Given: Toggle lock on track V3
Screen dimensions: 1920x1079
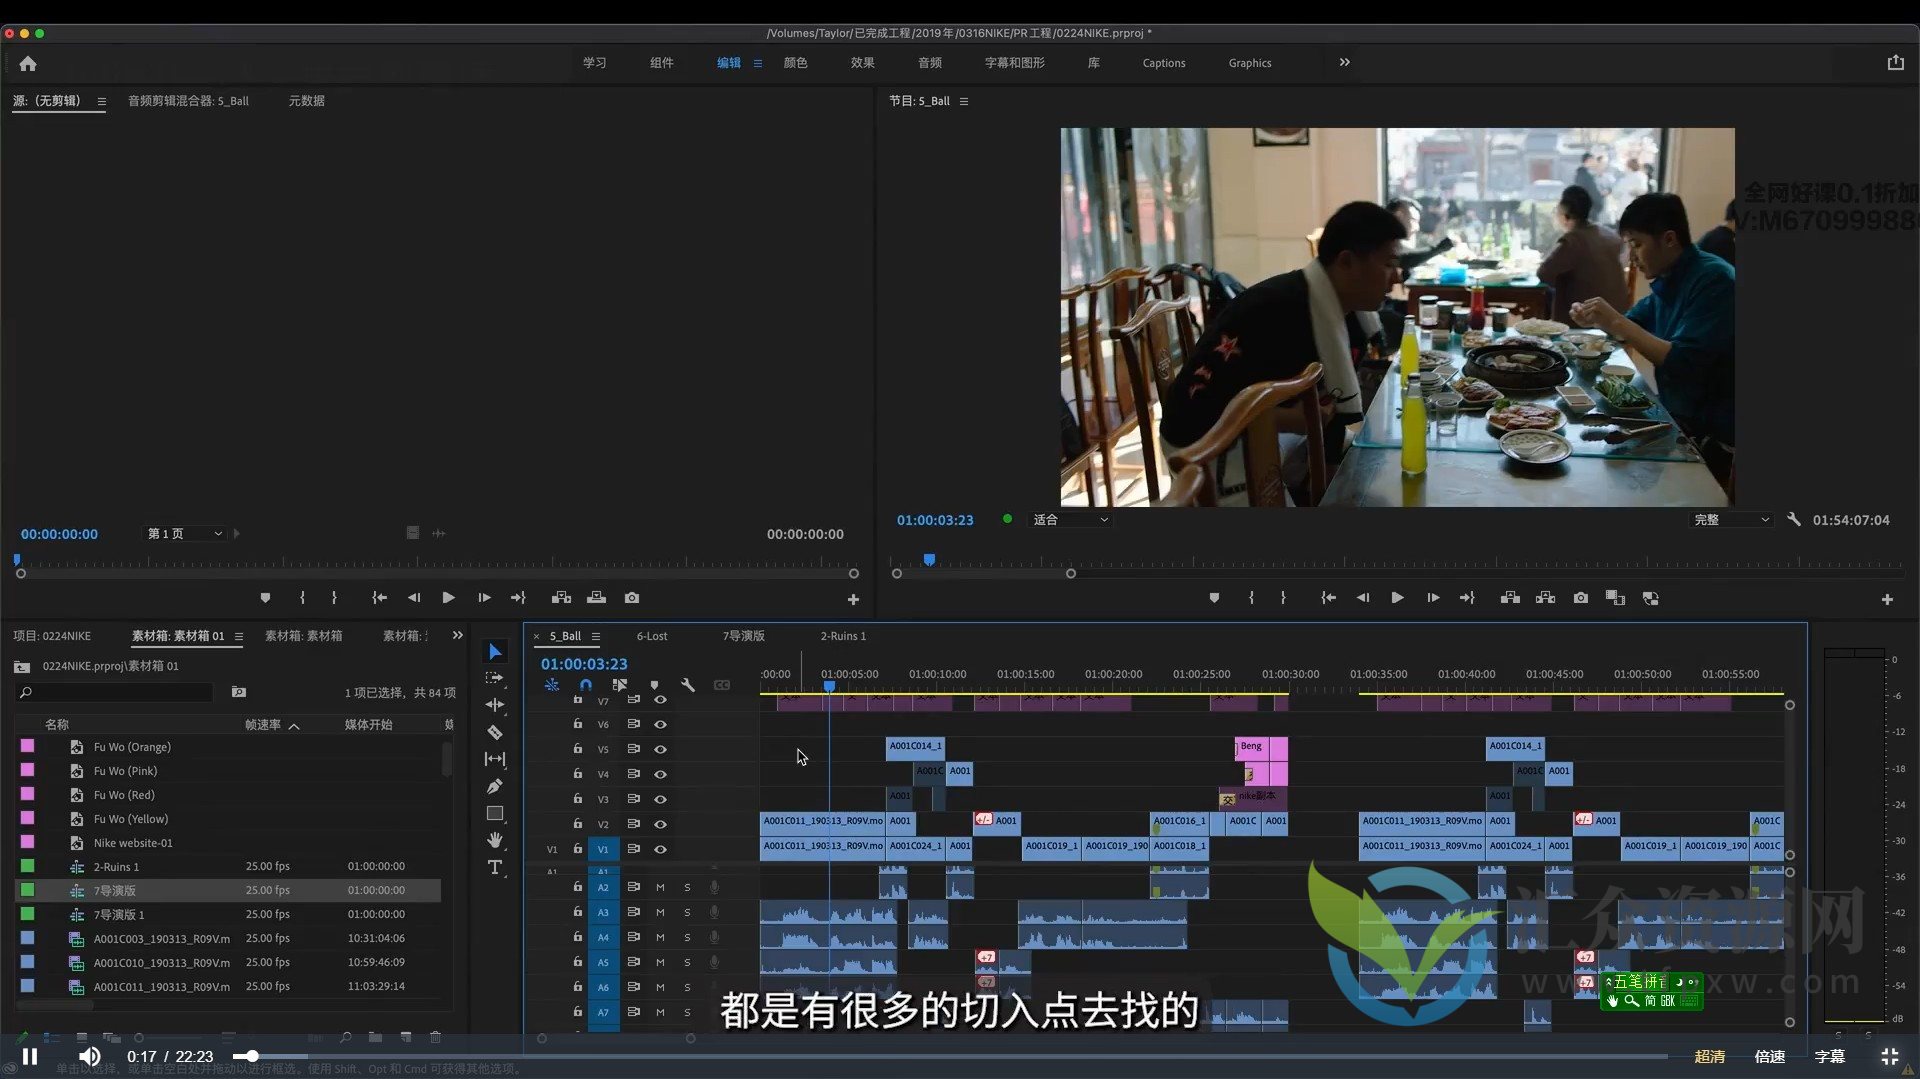Looking at the screenshot, I should (578, 798).
